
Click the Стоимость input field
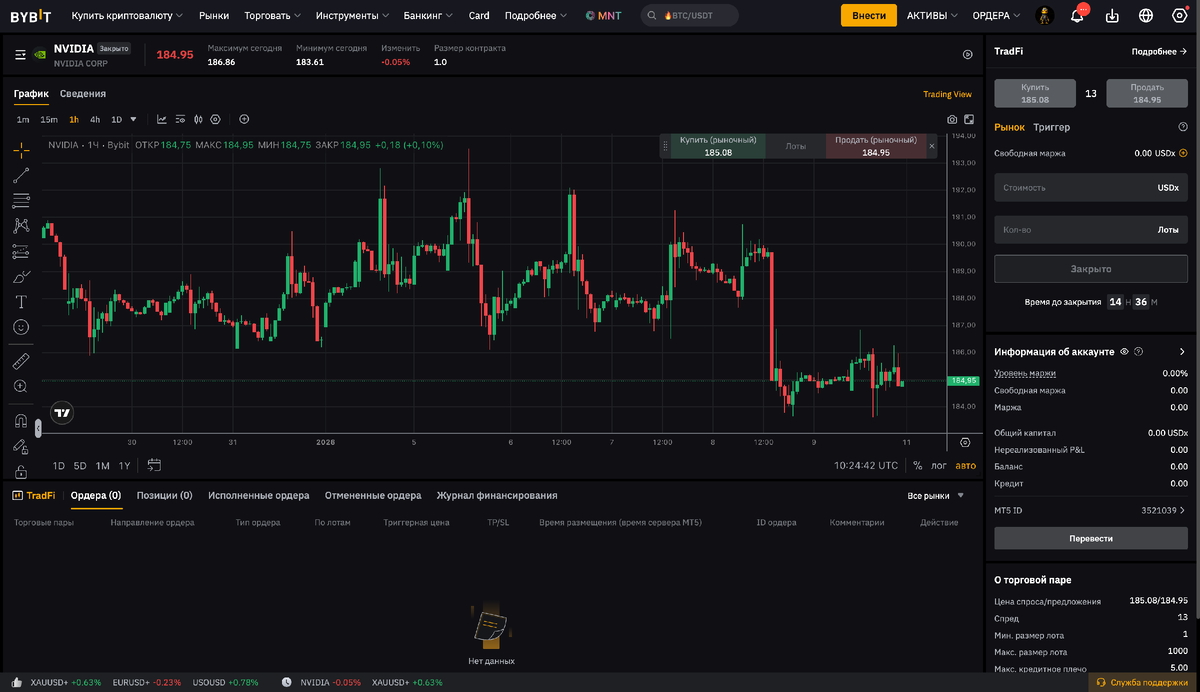click(x=1091, y=187)
